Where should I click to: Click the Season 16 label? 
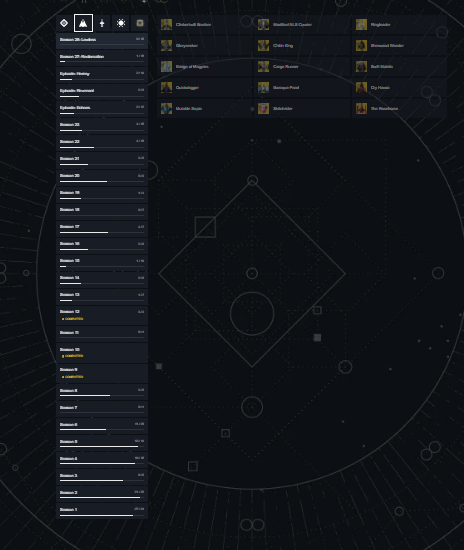[70, 243]
